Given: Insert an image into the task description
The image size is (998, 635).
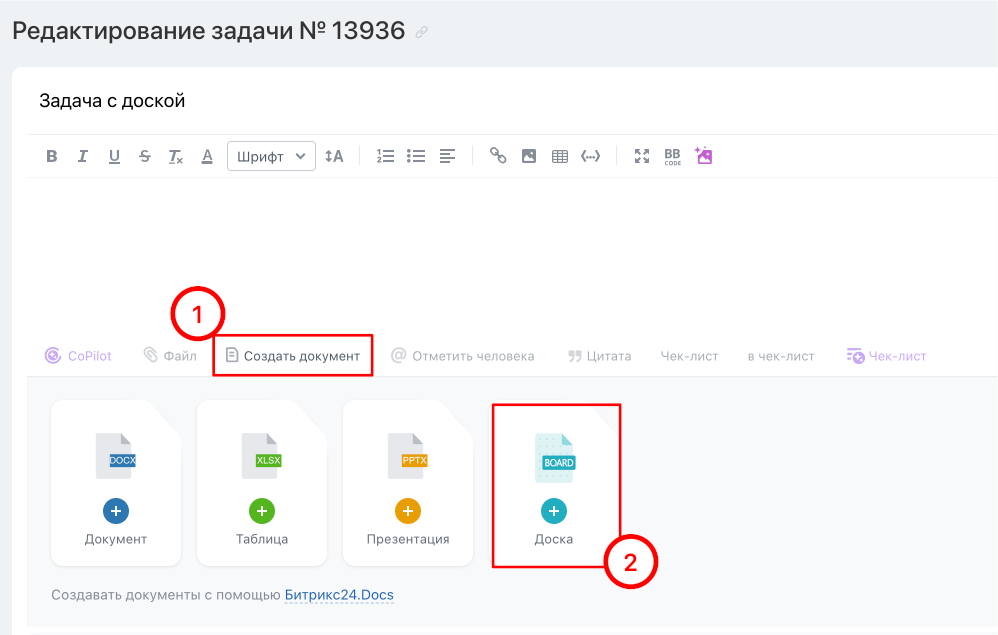Looking at the screenshot, I should coord(529,155).
